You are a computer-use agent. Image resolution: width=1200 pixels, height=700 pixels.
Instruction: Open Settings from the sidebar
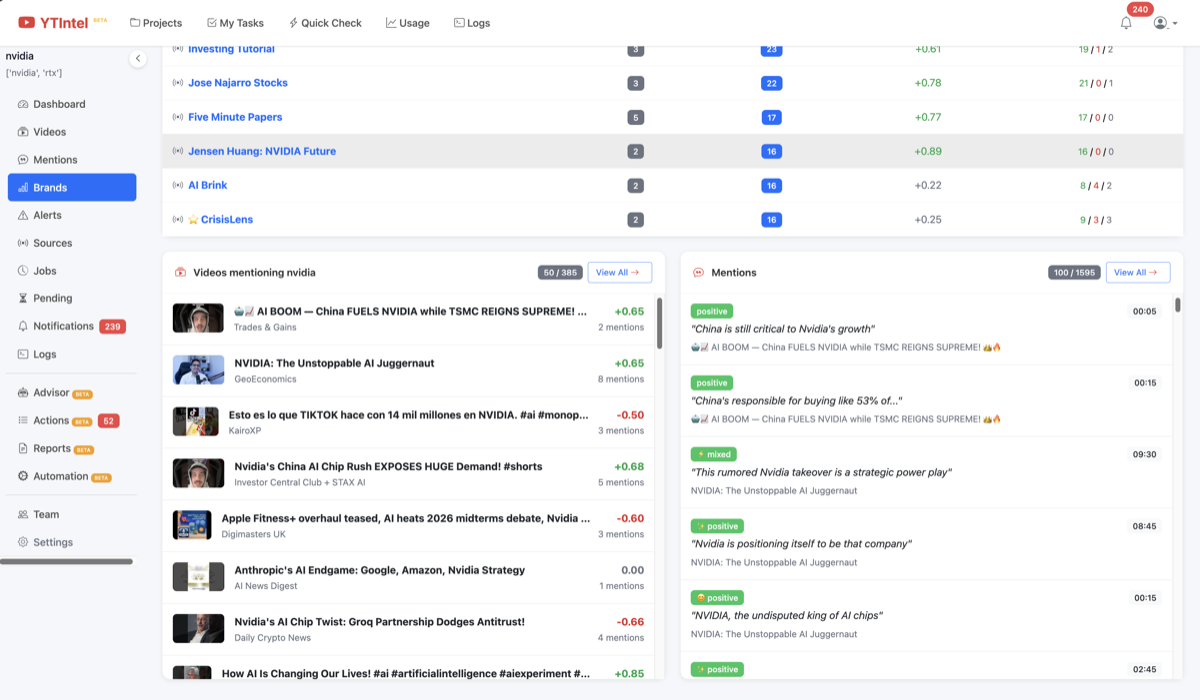tap(52, 542)
